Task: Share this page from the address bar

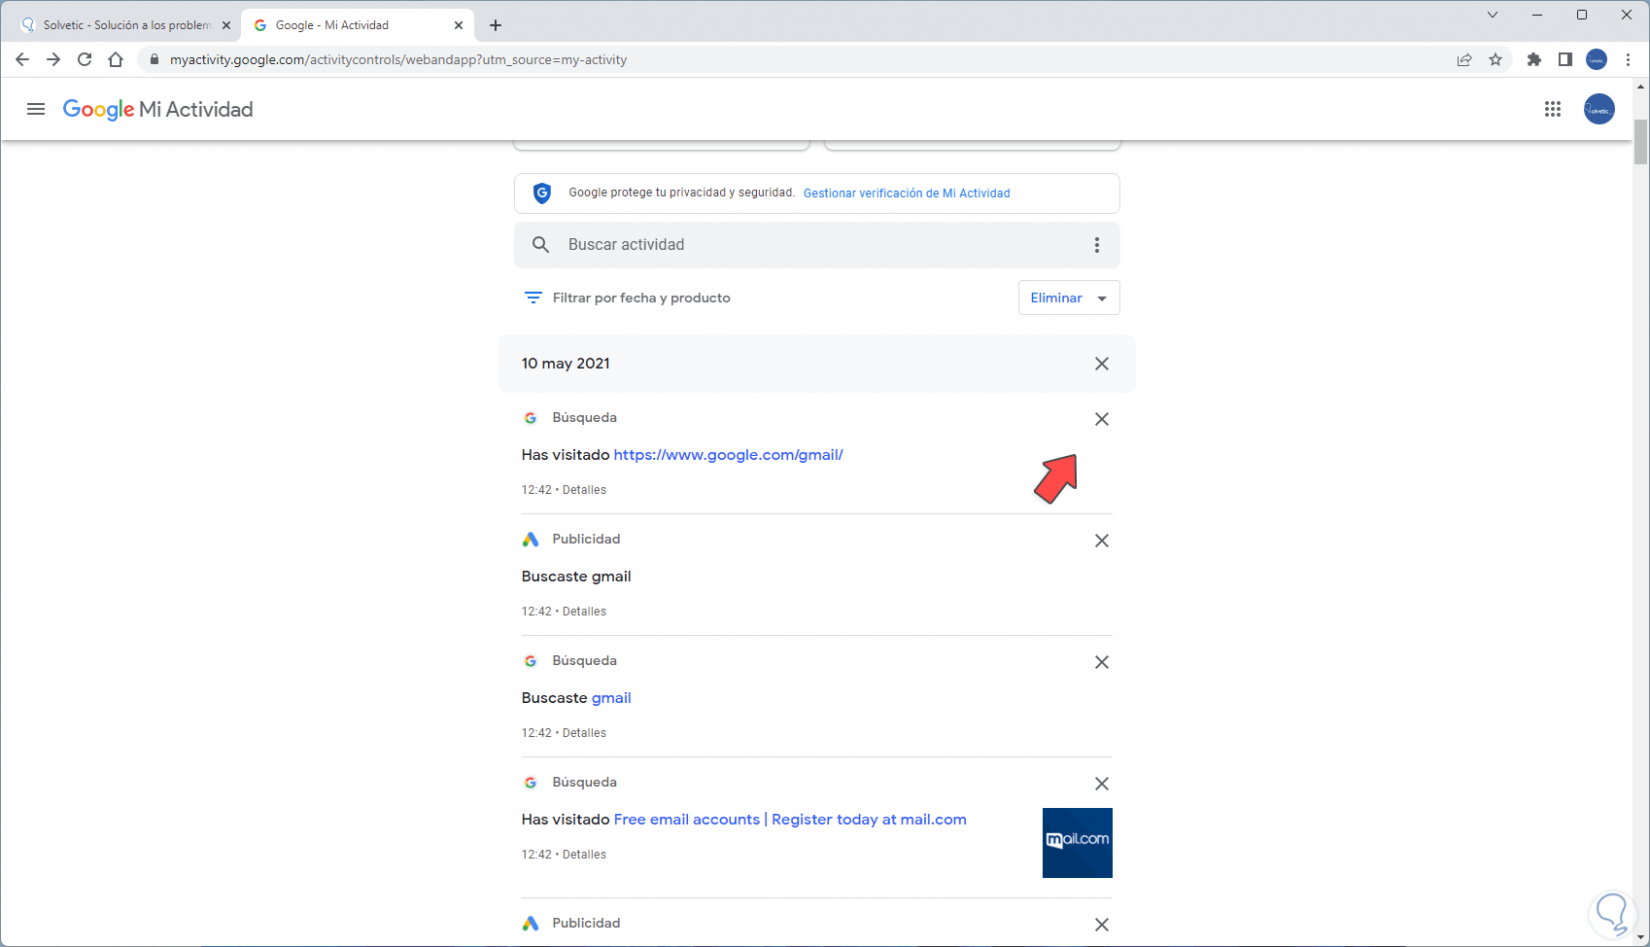Action: (1464, 60)
